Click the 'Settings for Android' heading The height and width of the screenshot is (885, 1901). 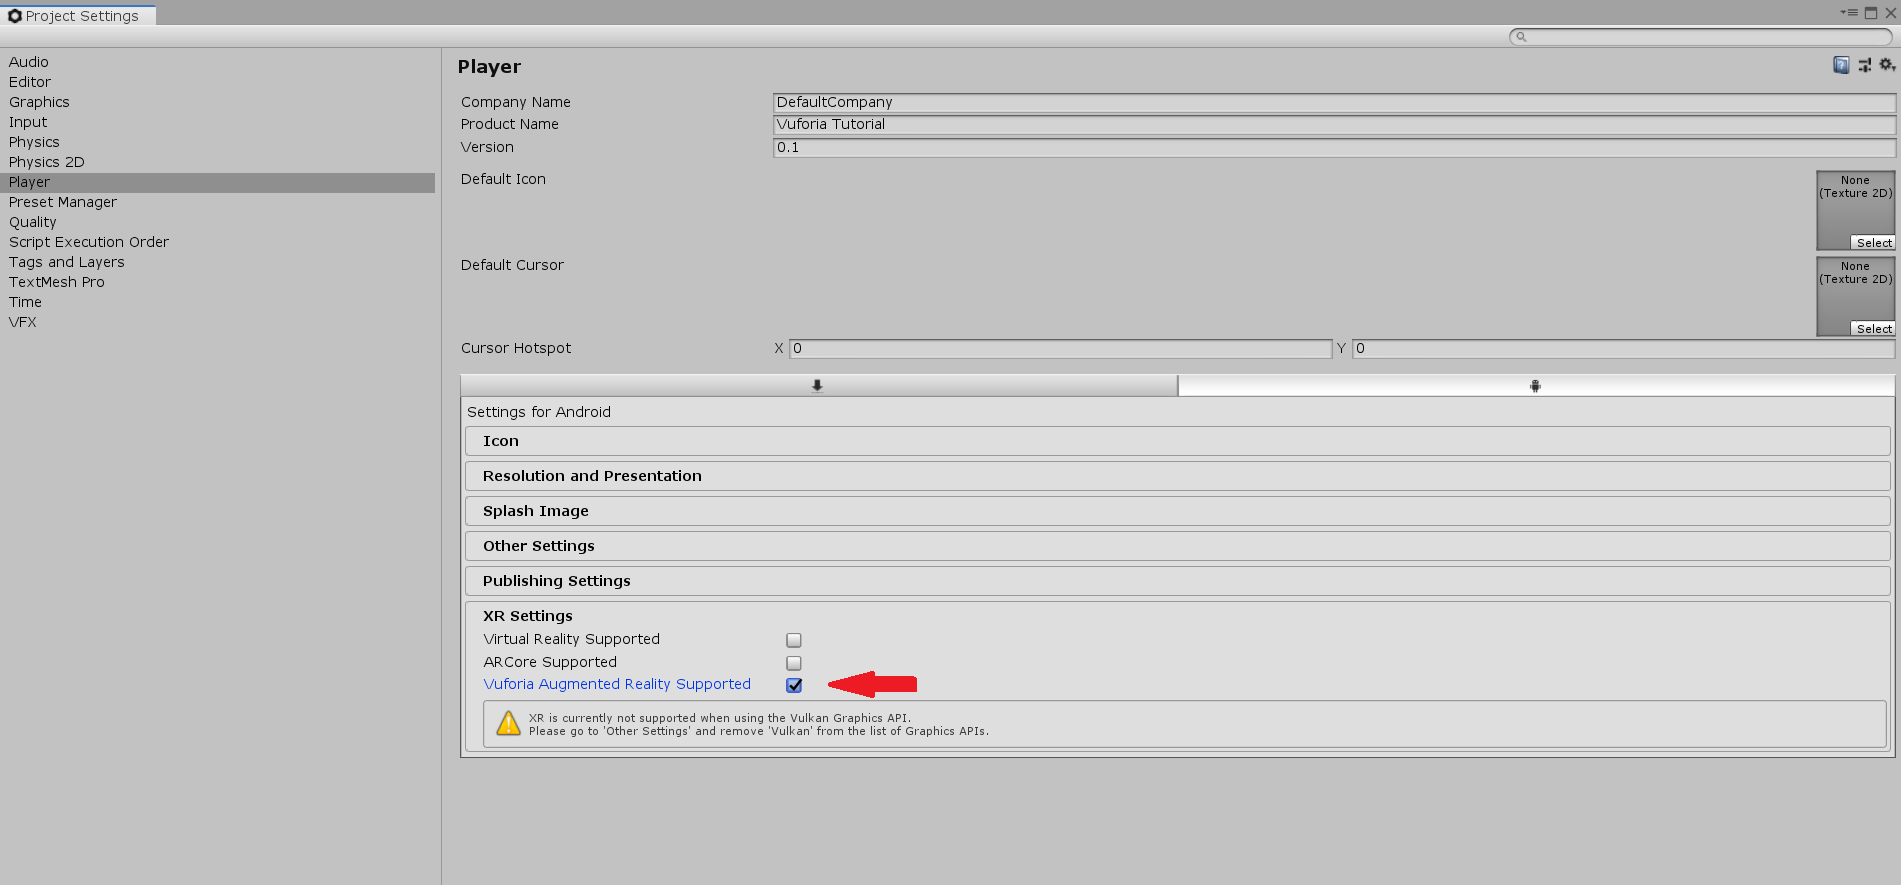click(x=539, y=412)
